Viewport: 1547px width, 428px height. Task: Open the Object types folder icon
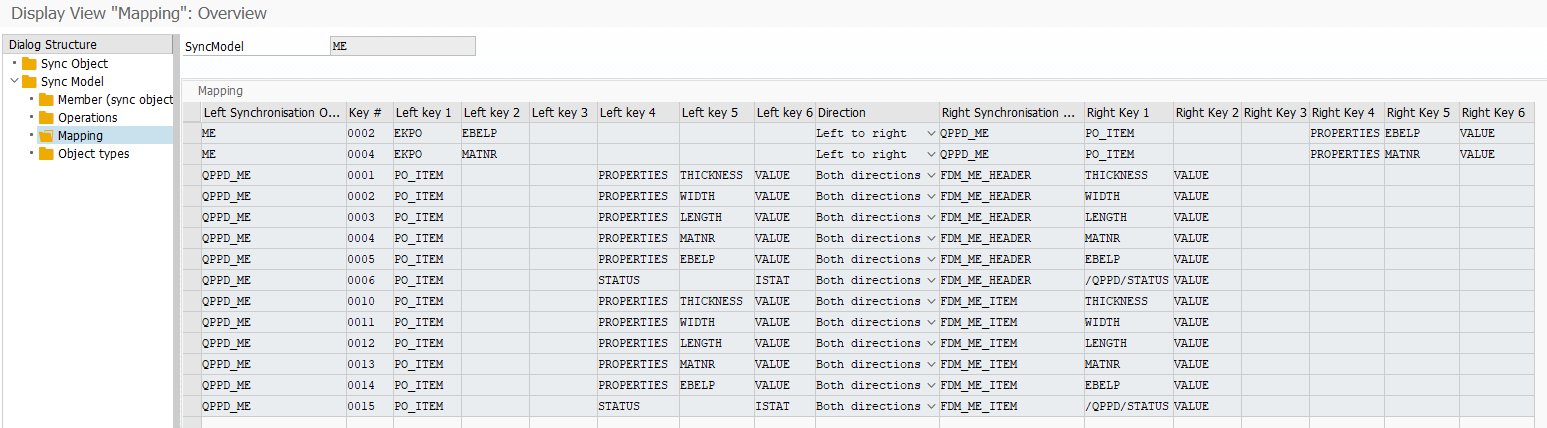tap(46, 154)
